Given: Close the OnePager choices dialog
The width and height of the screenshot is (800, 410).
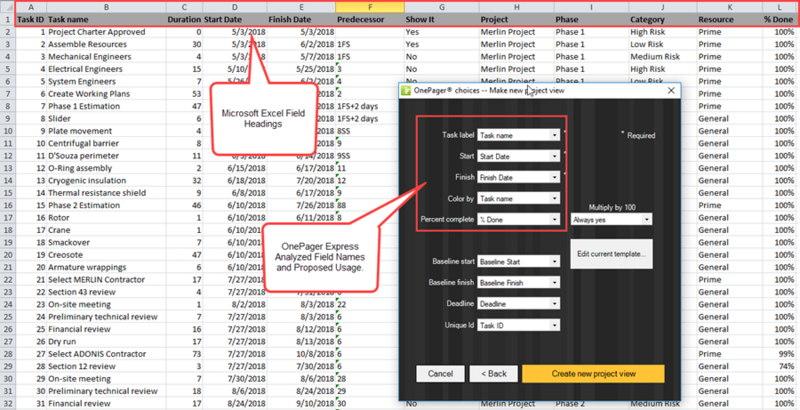Looking at the screenshot, I should tap(671, 91).
